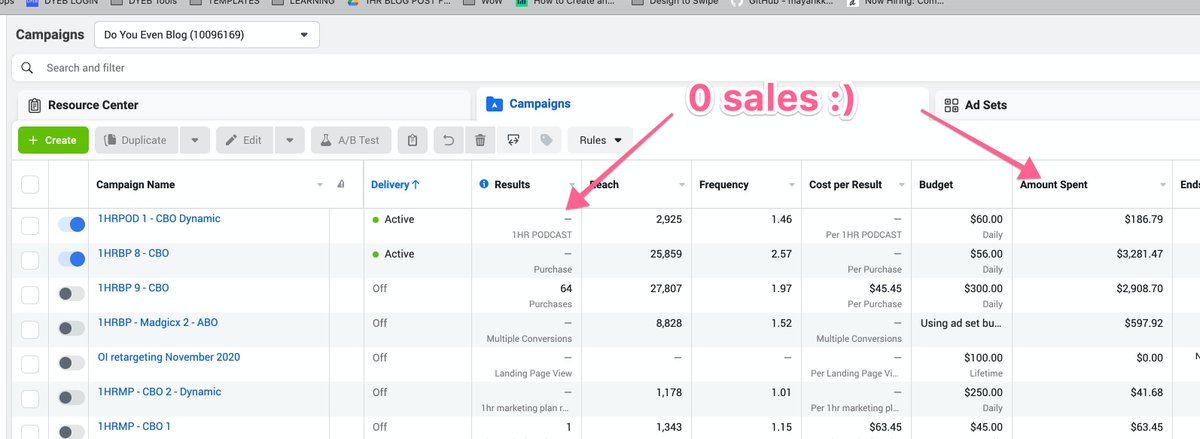1200x439 pixels.
Task: Check the box for OI retargeting November 2020
Action: [30, 363]
